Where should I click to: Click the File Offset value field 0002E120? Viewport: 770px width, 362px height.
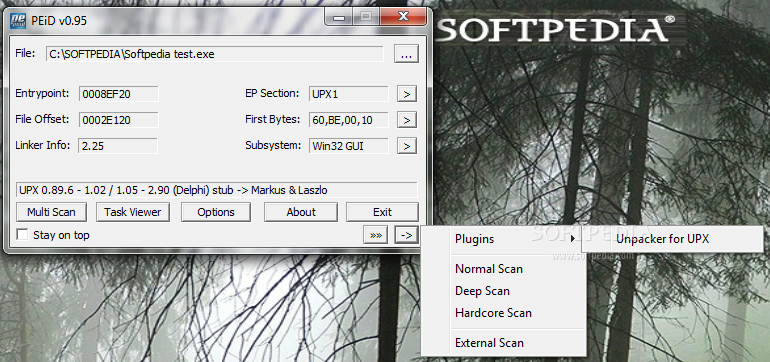(118, 119)
